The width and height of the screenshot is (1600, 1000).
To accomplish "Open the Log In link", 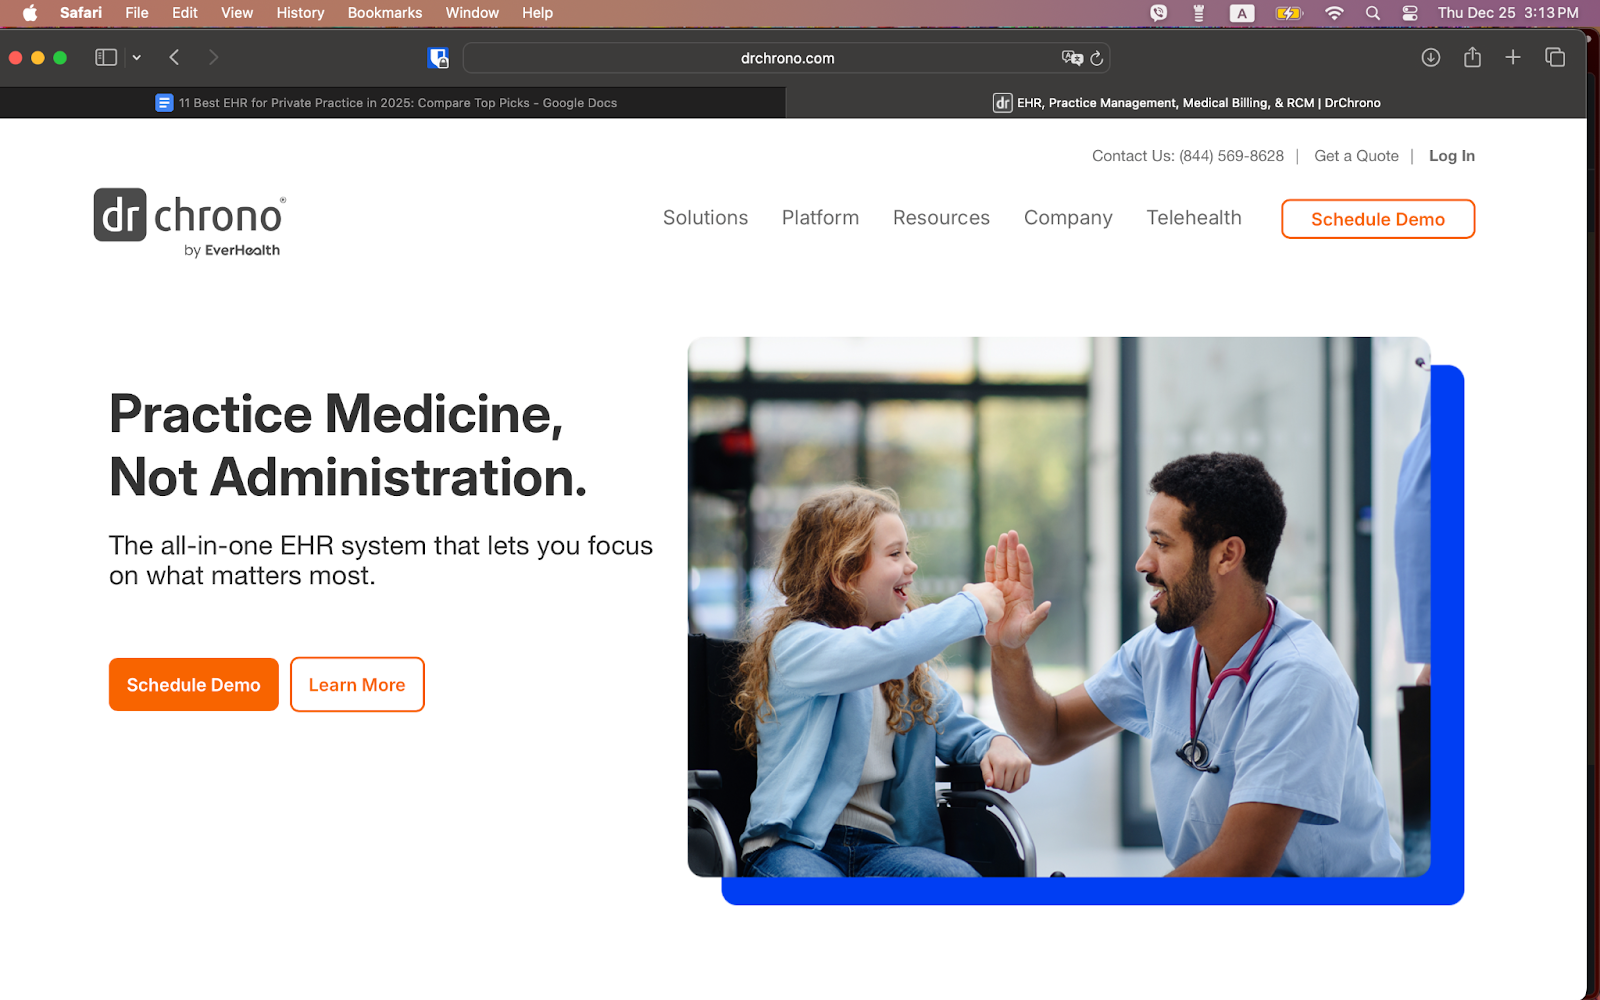I will point(1451,156).
